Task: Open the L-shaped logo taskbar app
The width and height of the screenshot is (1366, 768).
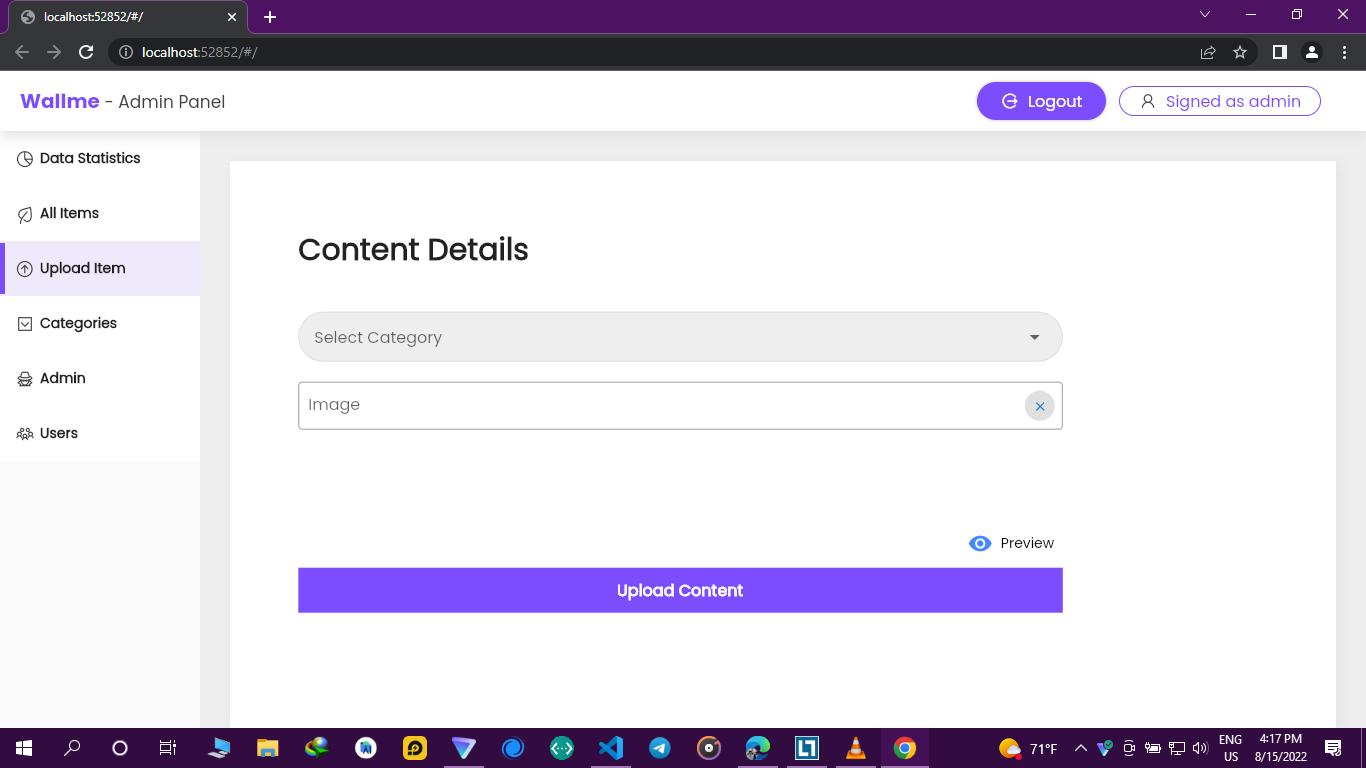Action: [807, 748]
